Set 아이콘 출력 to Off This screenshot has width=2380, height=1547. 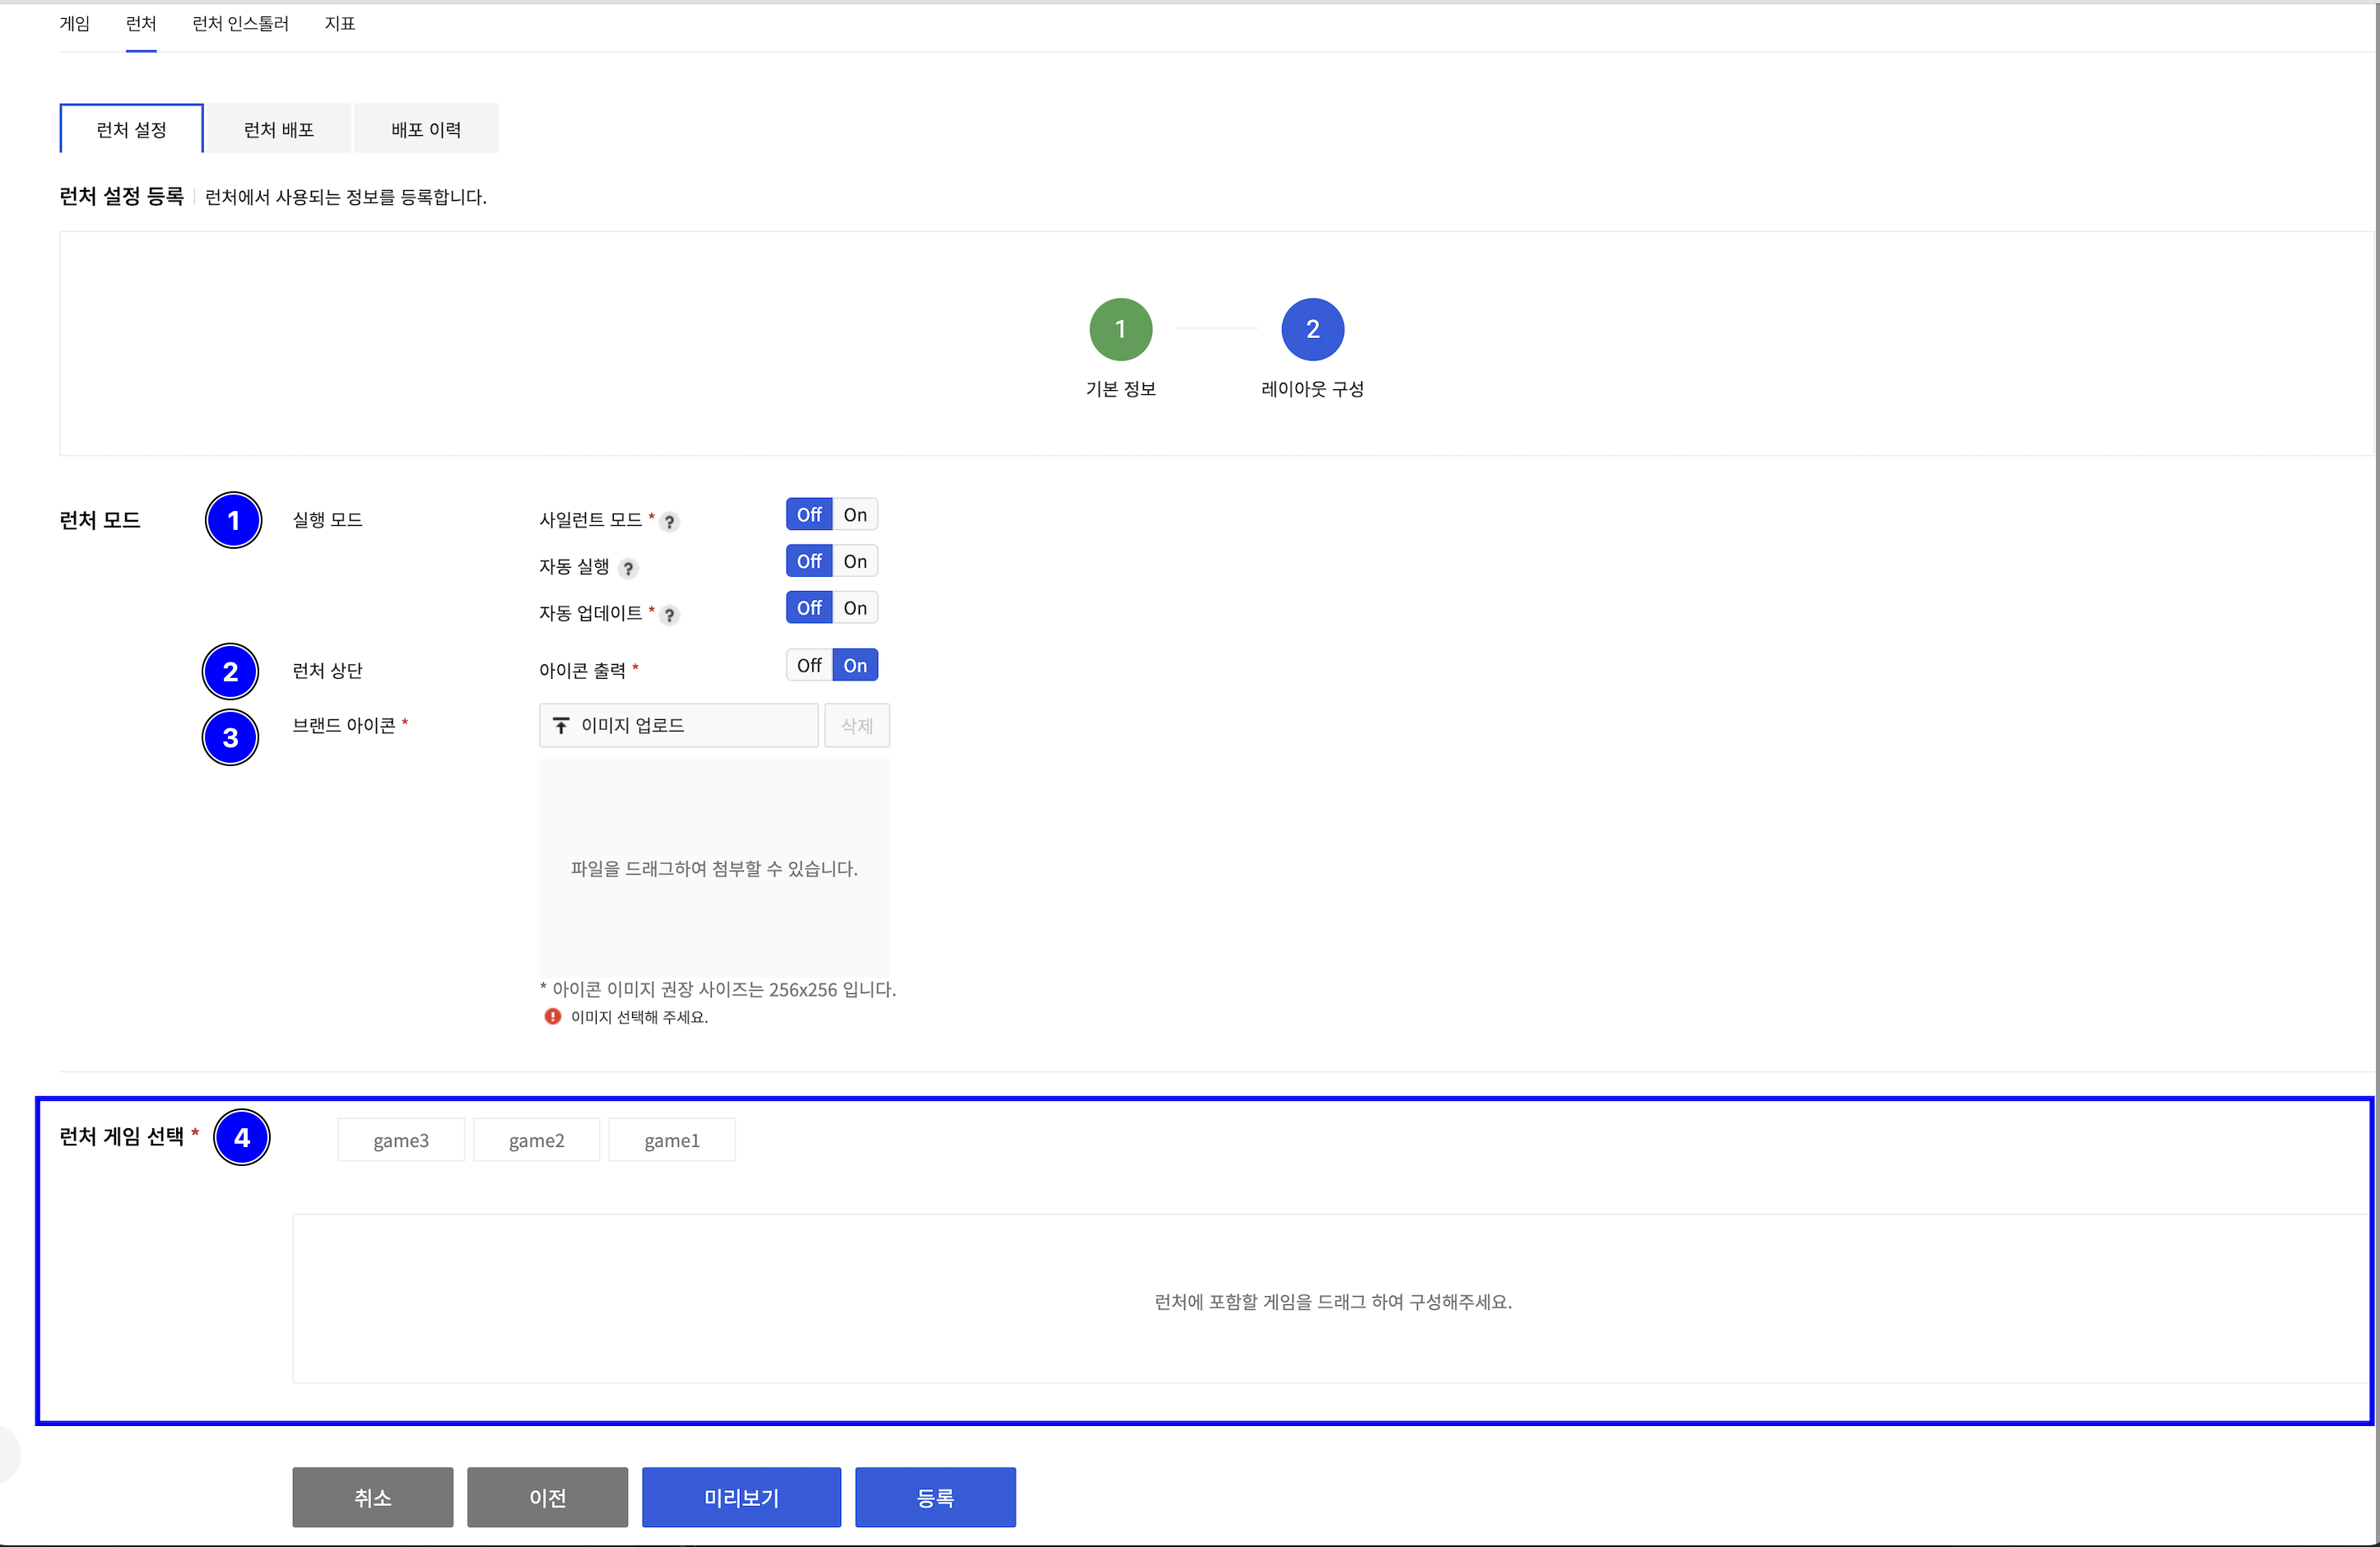pyautogui.click(x=808, y=664)
